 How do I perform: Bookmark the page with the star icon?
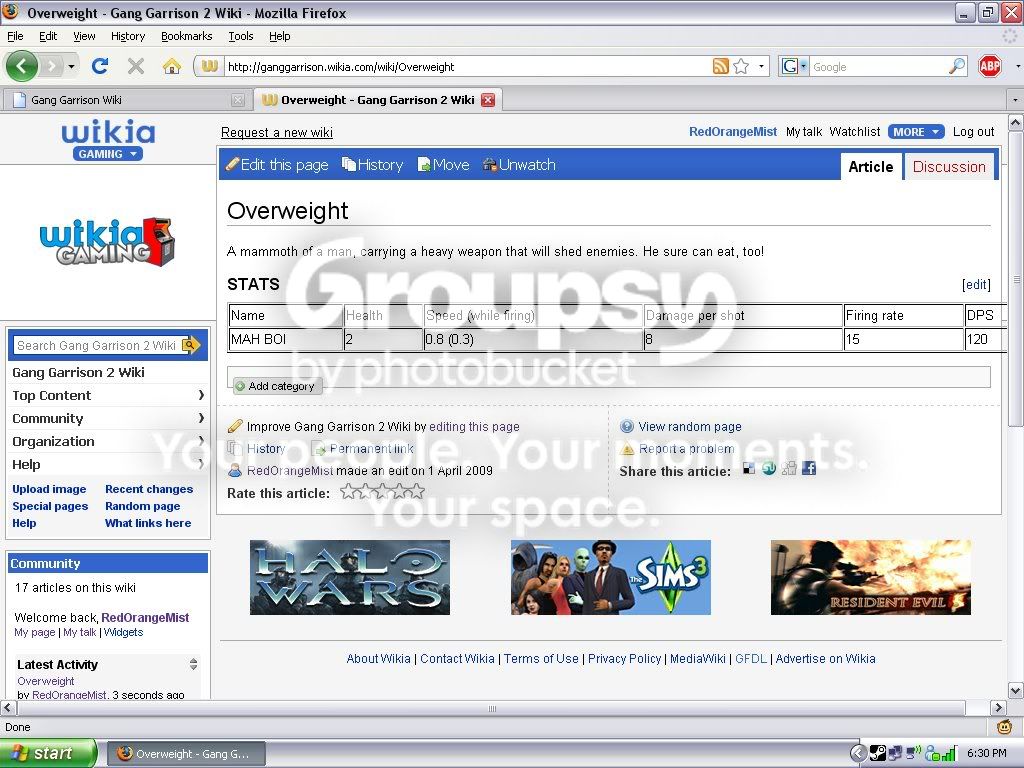741,66
